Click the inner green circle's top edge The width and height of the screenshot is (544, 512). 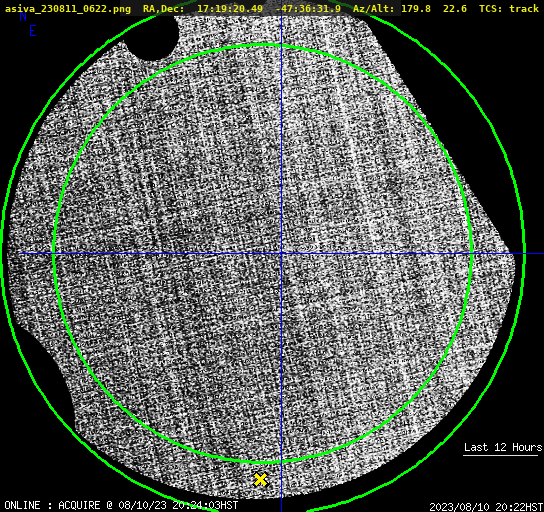click(263, 45)
